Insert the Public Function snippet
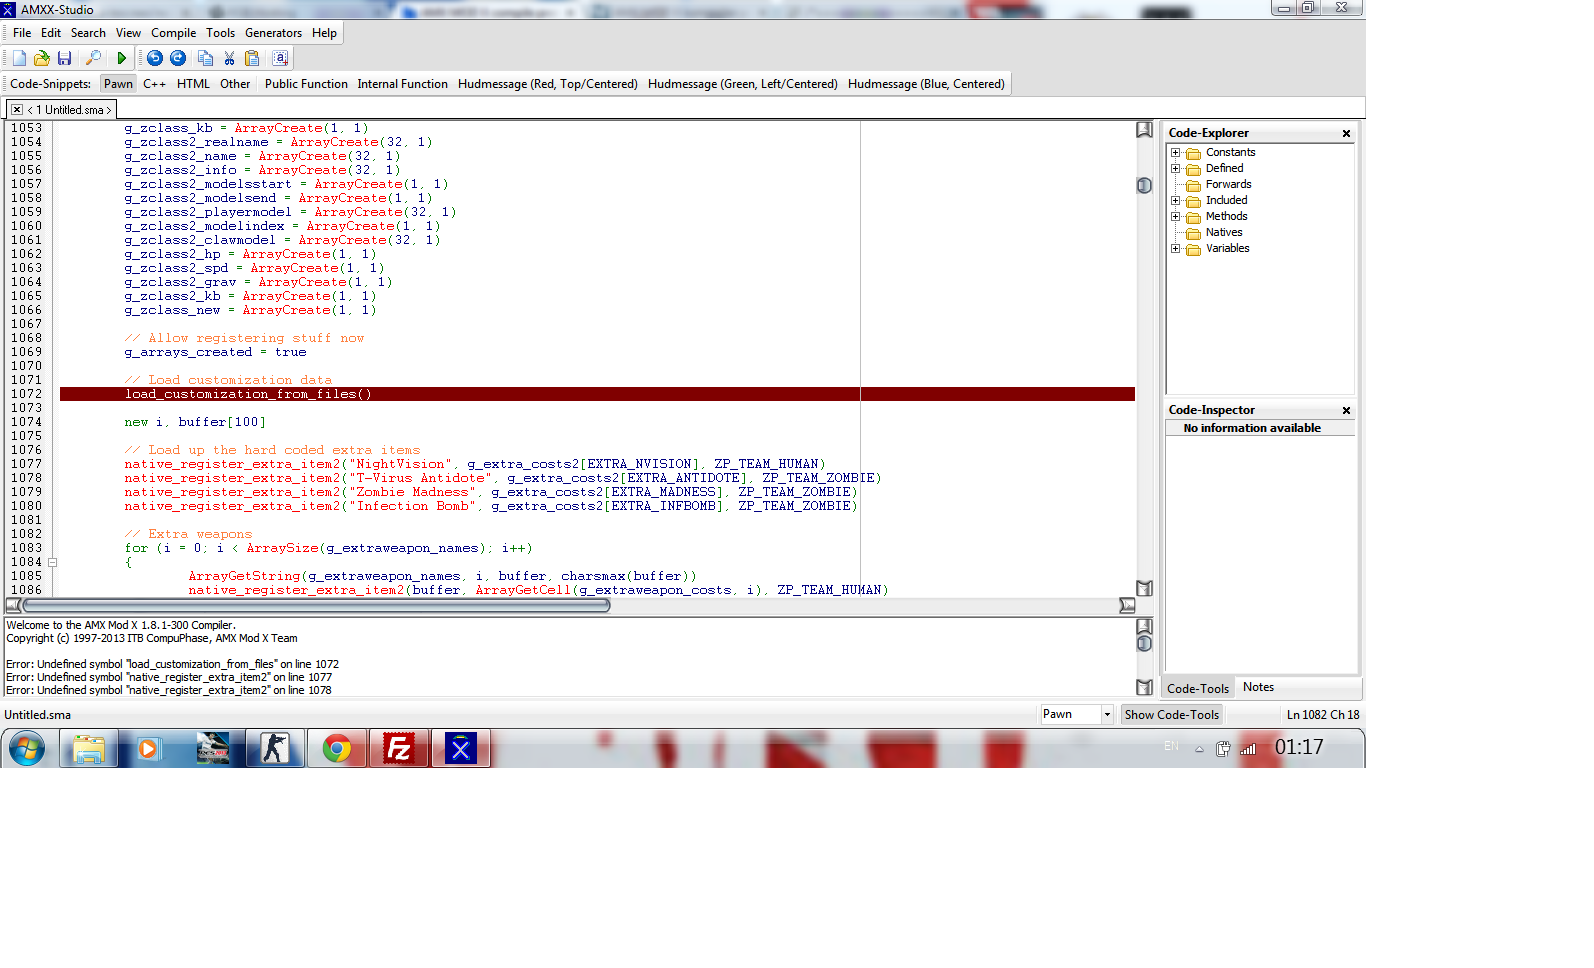The height and width of the screenshot is (968, 1594). click(306, 84)
